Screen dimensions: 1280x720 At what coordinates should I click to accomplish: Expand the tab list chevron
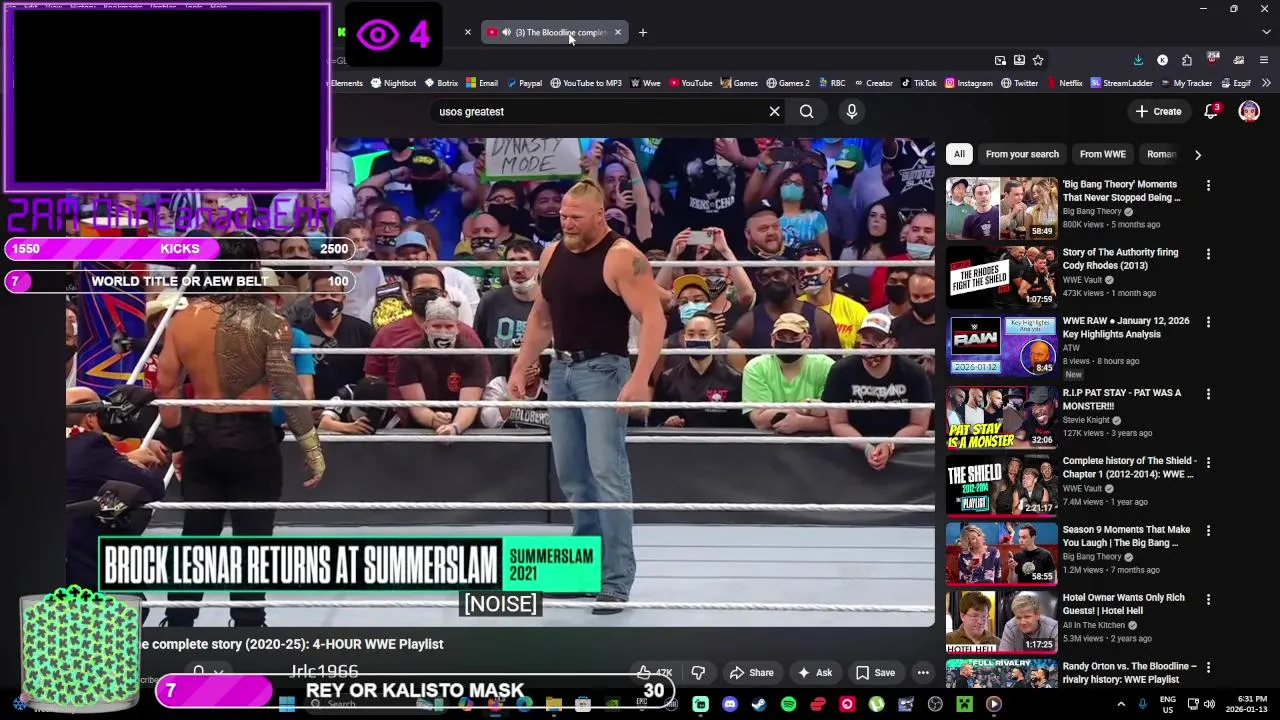click(1266, 32)
